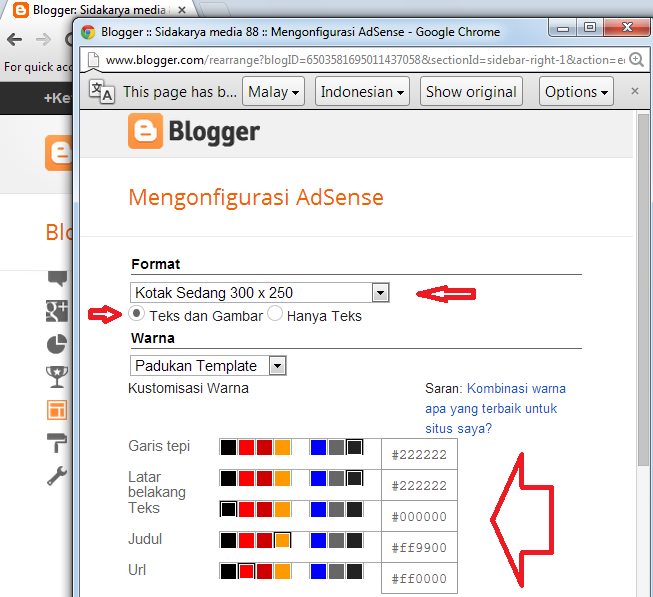Open the Template paint roller sidebar icon

click(57, 443)
